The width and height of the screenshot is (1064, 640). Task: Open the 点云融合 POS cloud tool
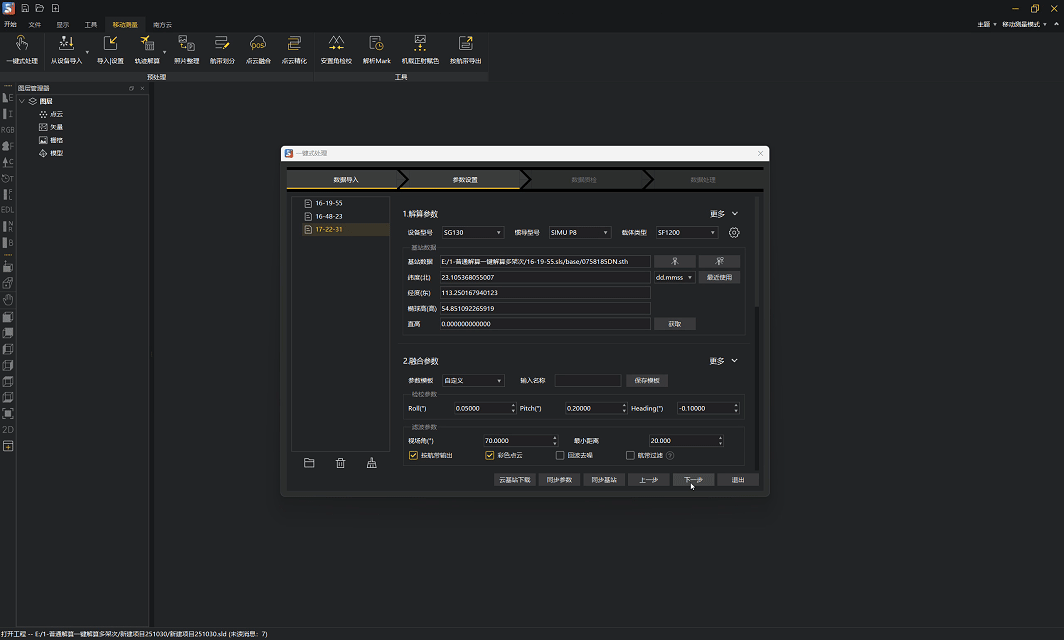tap(258, 43)
